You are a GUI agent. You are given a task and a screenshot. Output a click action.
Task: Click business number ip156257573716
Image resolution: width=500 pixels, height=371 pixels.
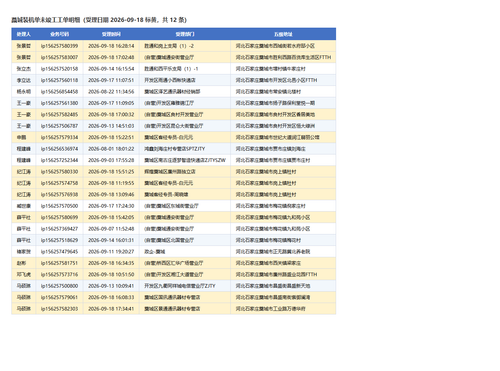pos(59,274)
